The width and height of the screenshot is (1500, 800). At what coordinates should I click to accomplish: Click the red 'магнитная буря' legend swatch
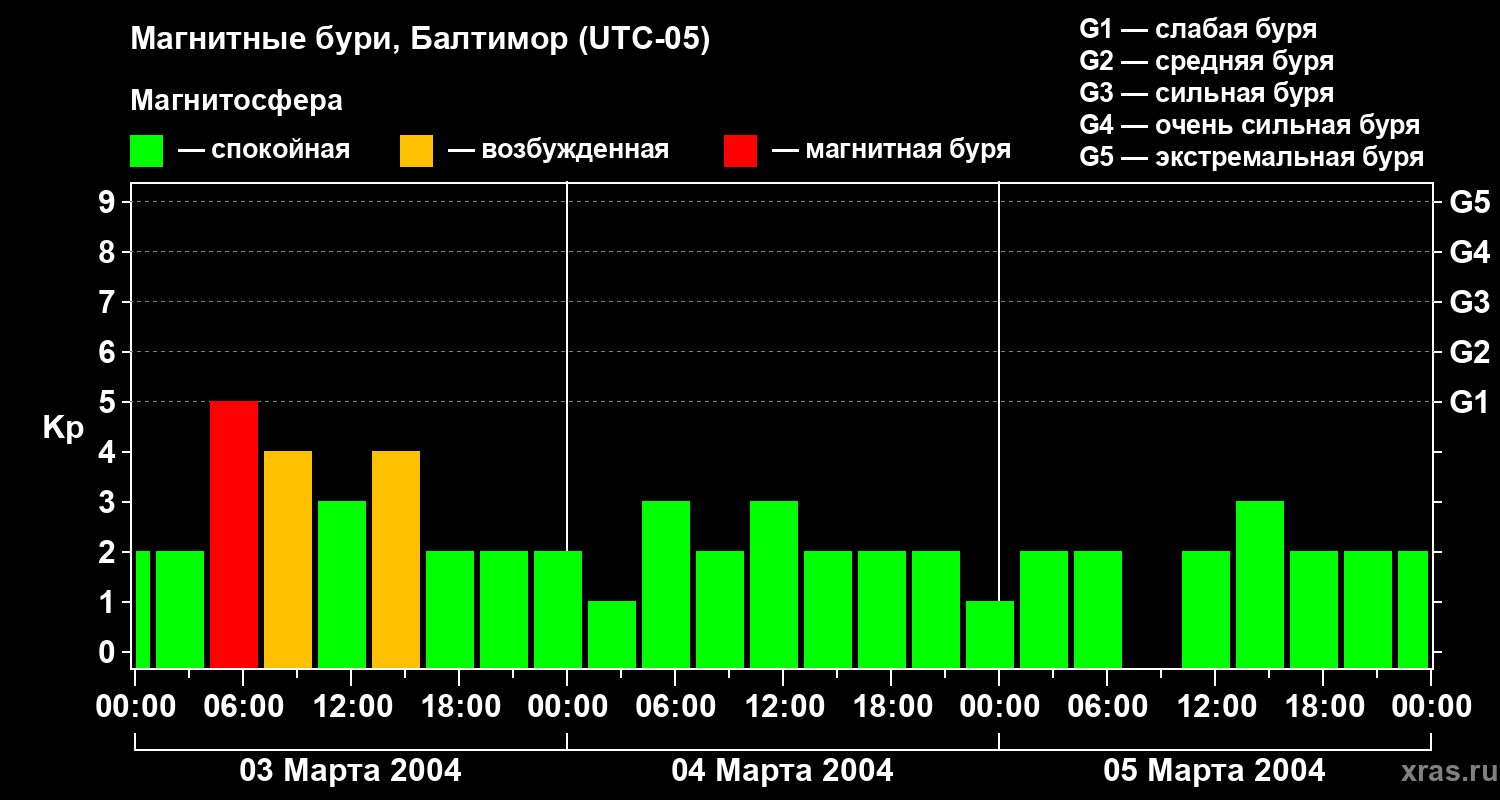coord(741,151)
